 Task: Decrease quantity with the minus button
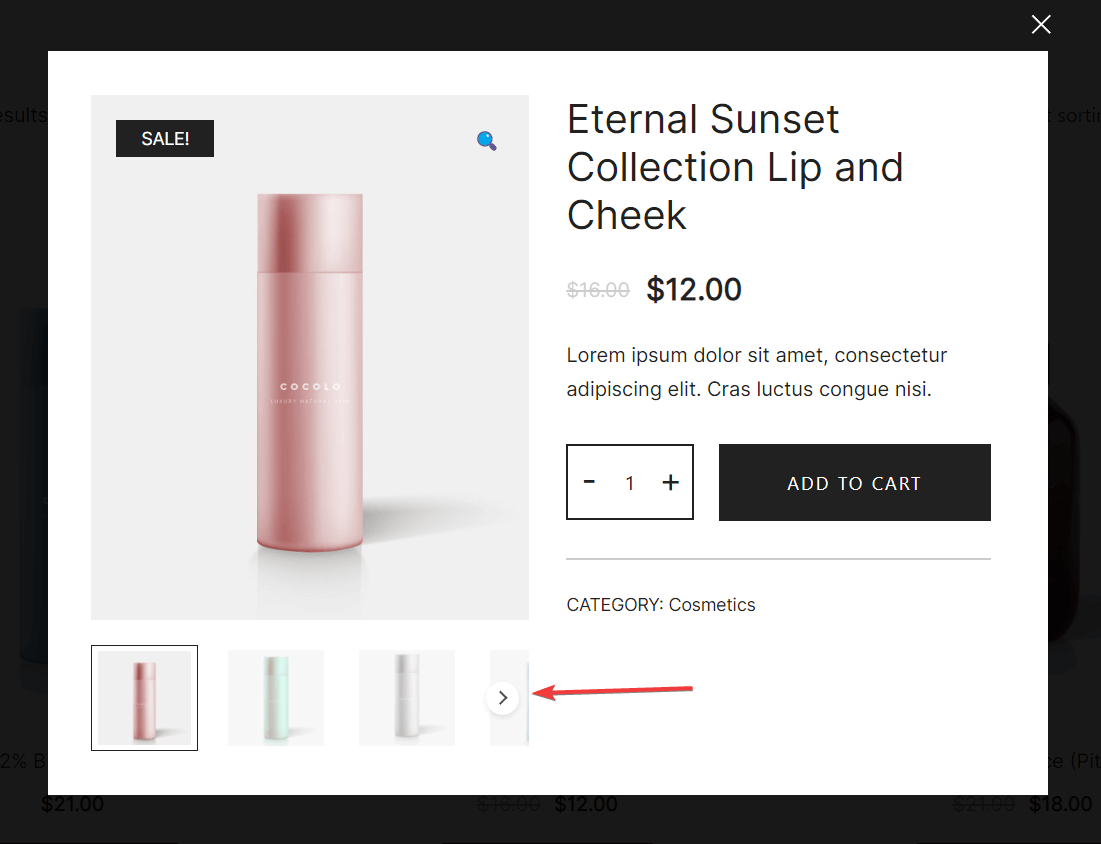tap(589, 482)
